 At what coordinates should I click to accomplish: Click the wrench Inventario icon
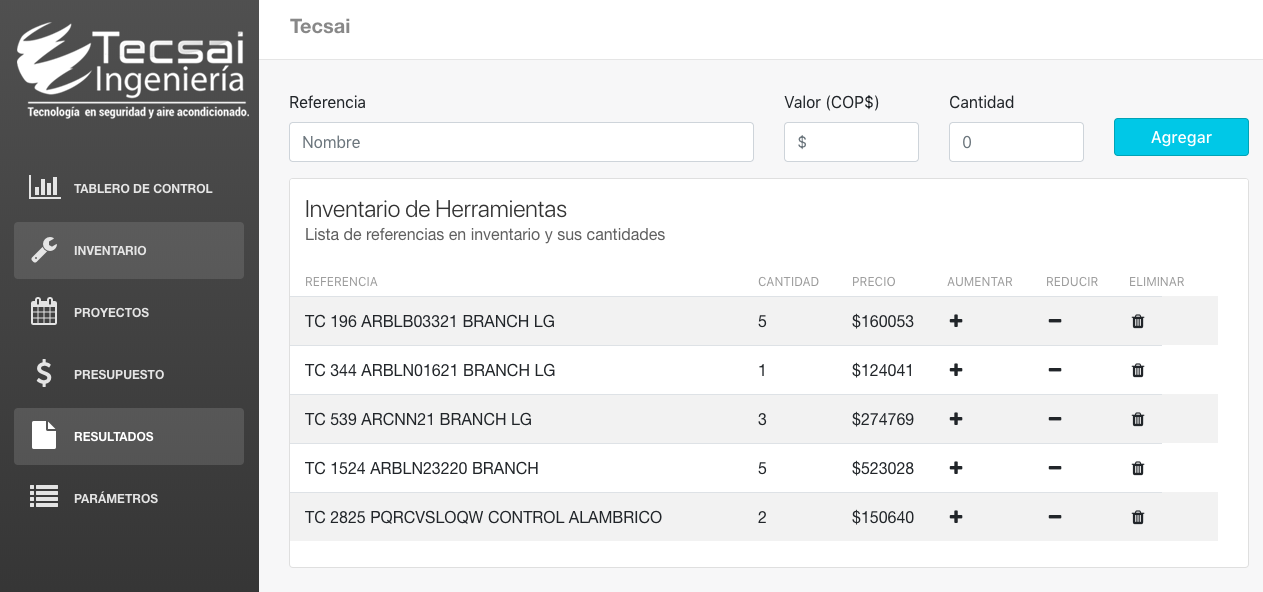(44, 250)
